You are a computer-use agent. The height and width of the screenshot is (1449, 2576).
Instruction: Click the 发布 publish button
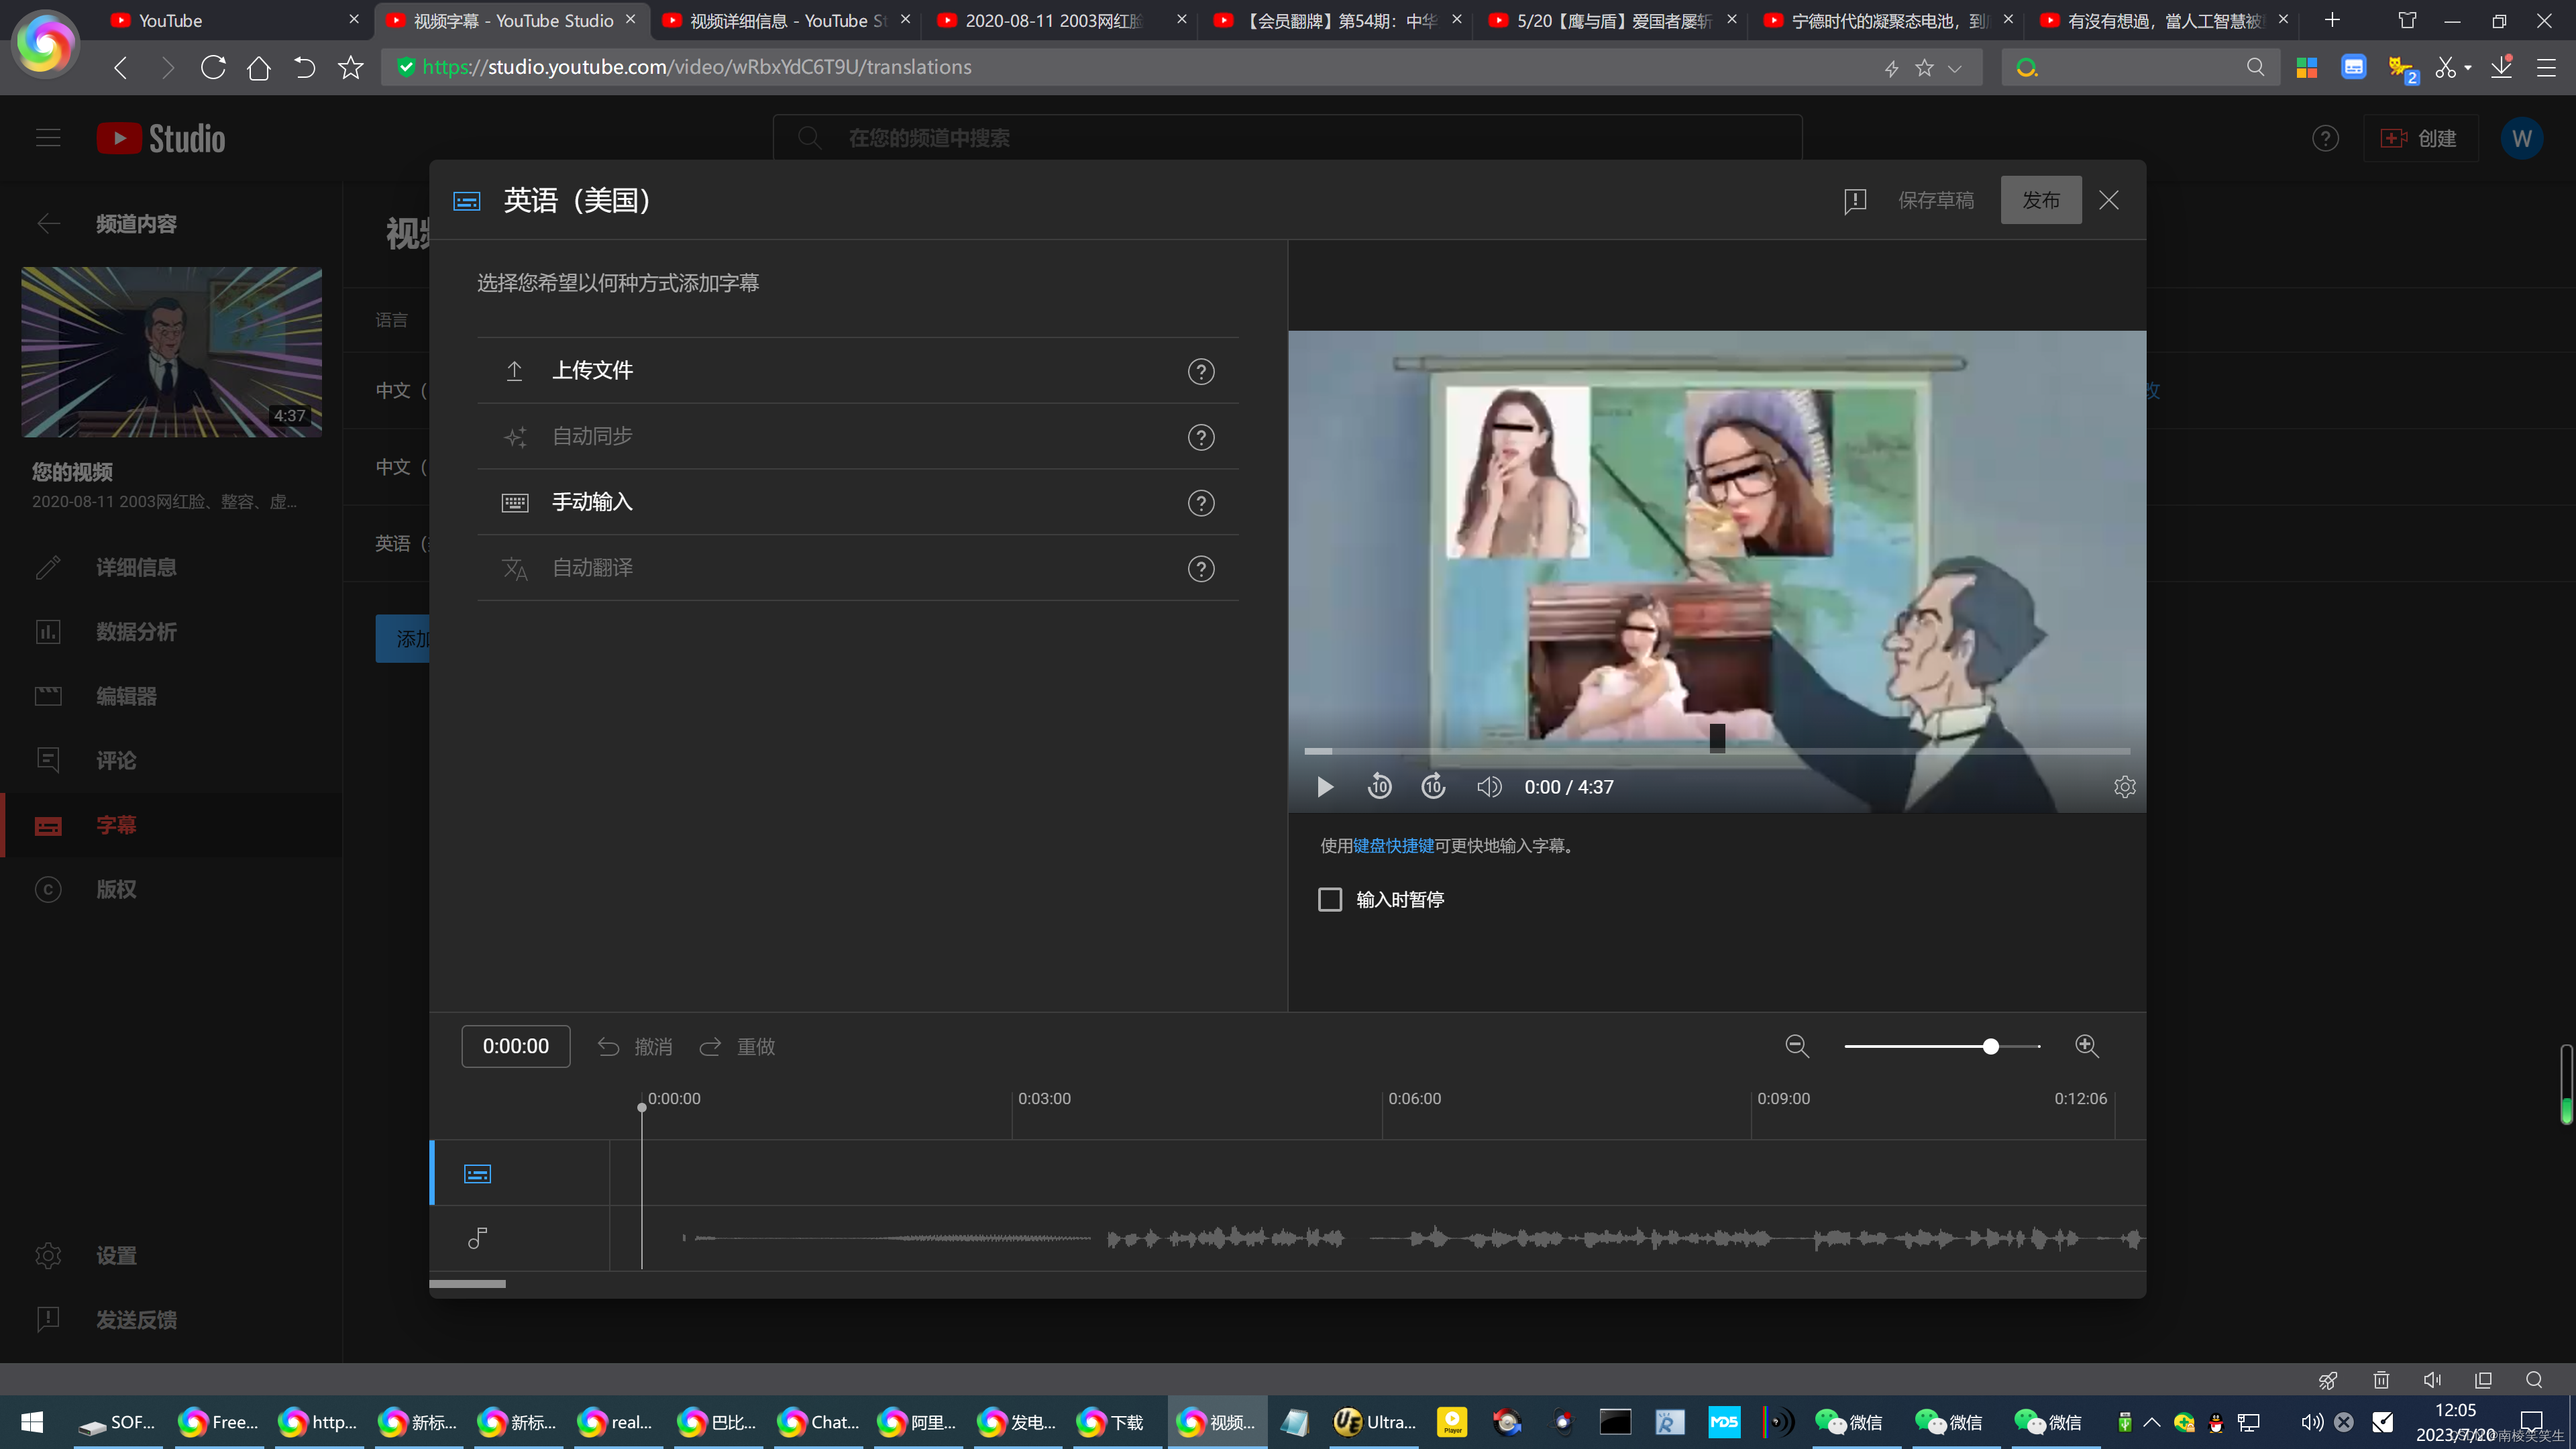click(2040, 200)
